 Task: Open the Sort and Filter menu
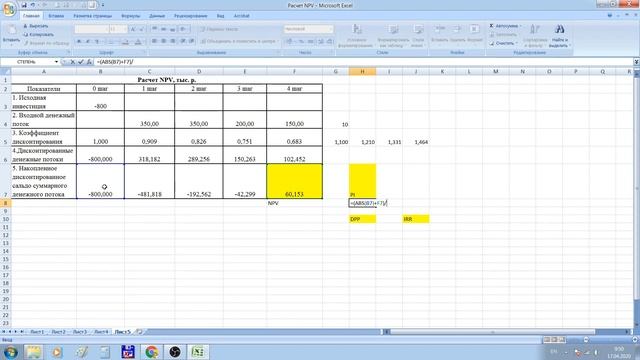pos(535,36)
